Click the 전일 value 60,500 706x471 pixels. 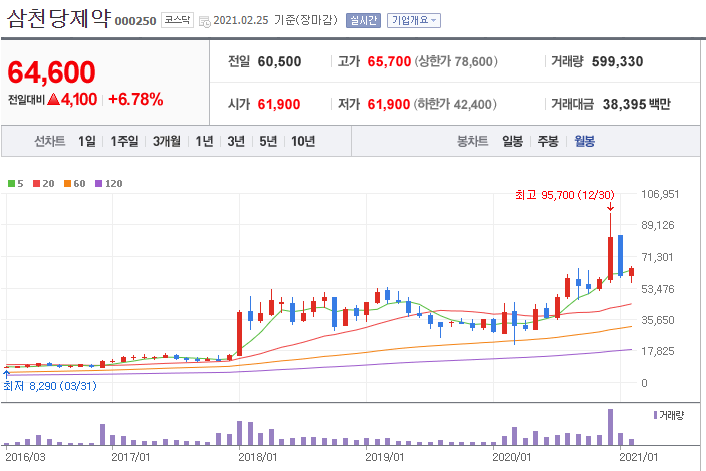(x=279, y=61)
